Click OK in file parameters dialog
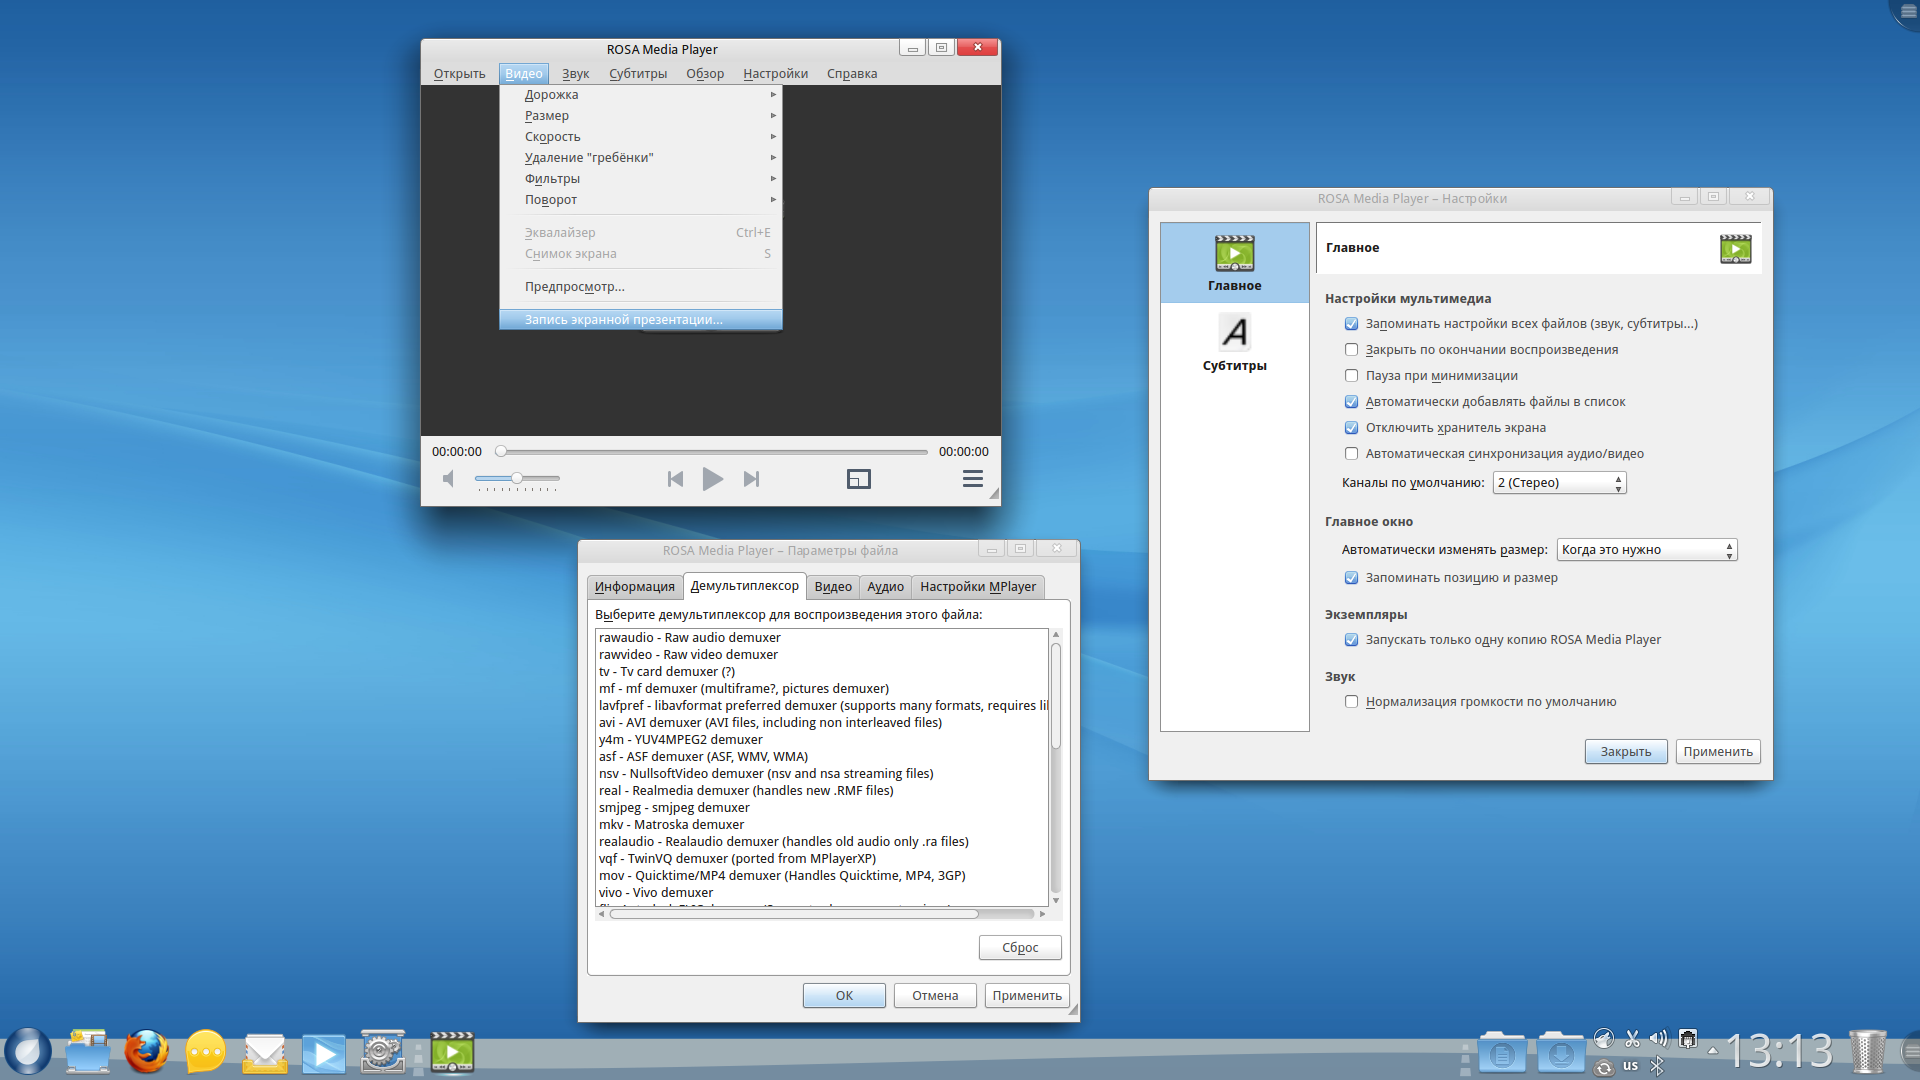The height and width of the screenshot is (1080, 1920). 844,996
